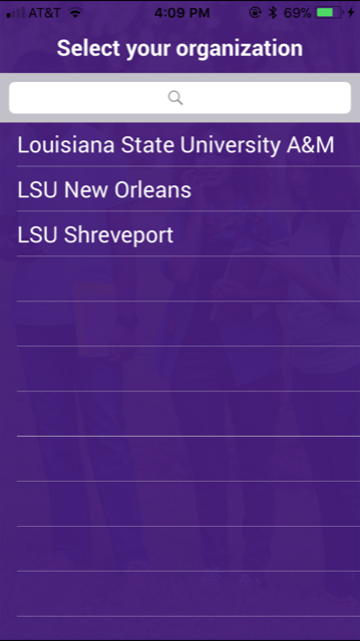The image size is (360, 641).
Task: Tap the magnifying glass search icon
Action: (175, 98)
